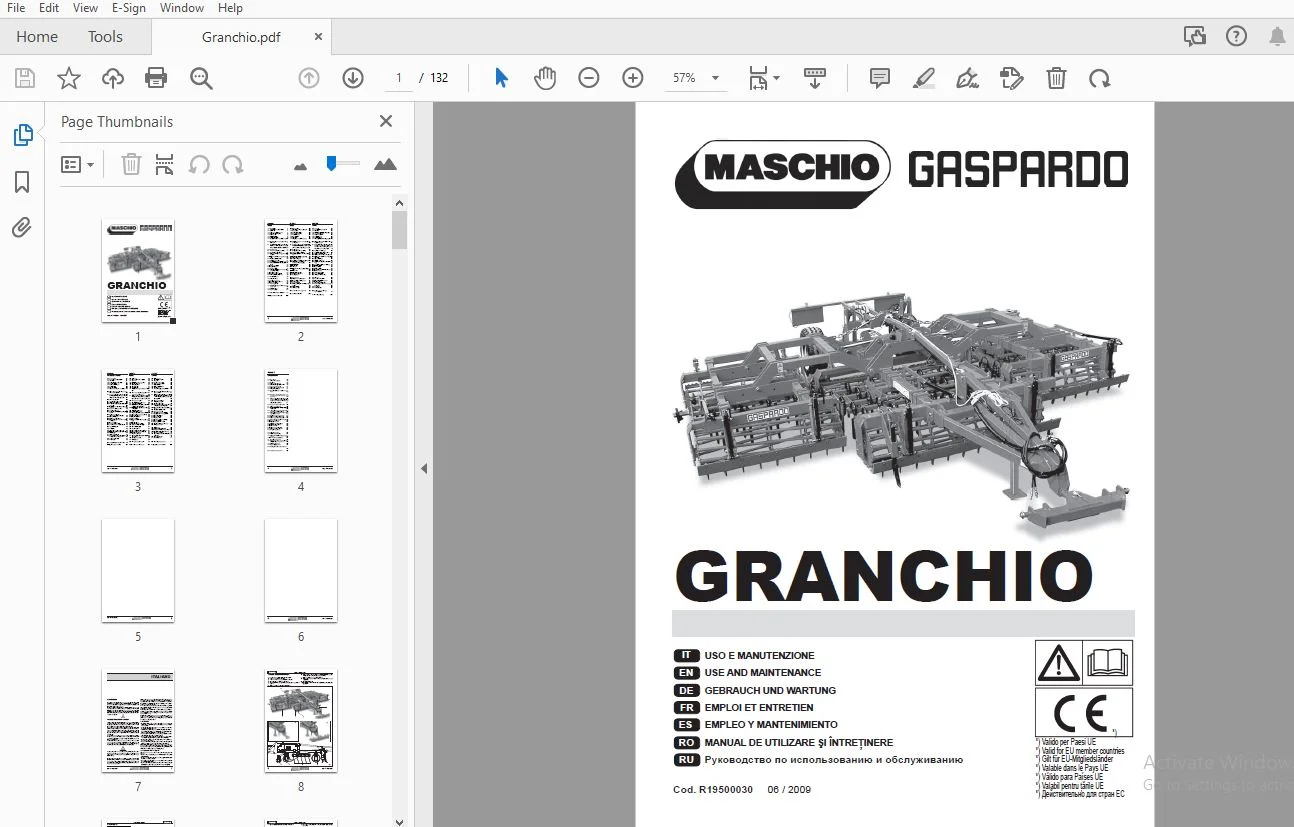Select page 3 thumbnail
The height and width of the screenshot is (827, 1294).
[x=138, y=421]
